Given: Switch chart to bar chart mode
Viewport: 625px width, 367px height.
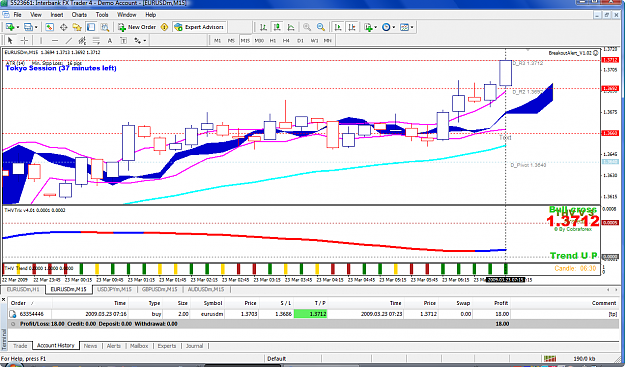Looking at the screenshot, I should click(x=263, y=27).
